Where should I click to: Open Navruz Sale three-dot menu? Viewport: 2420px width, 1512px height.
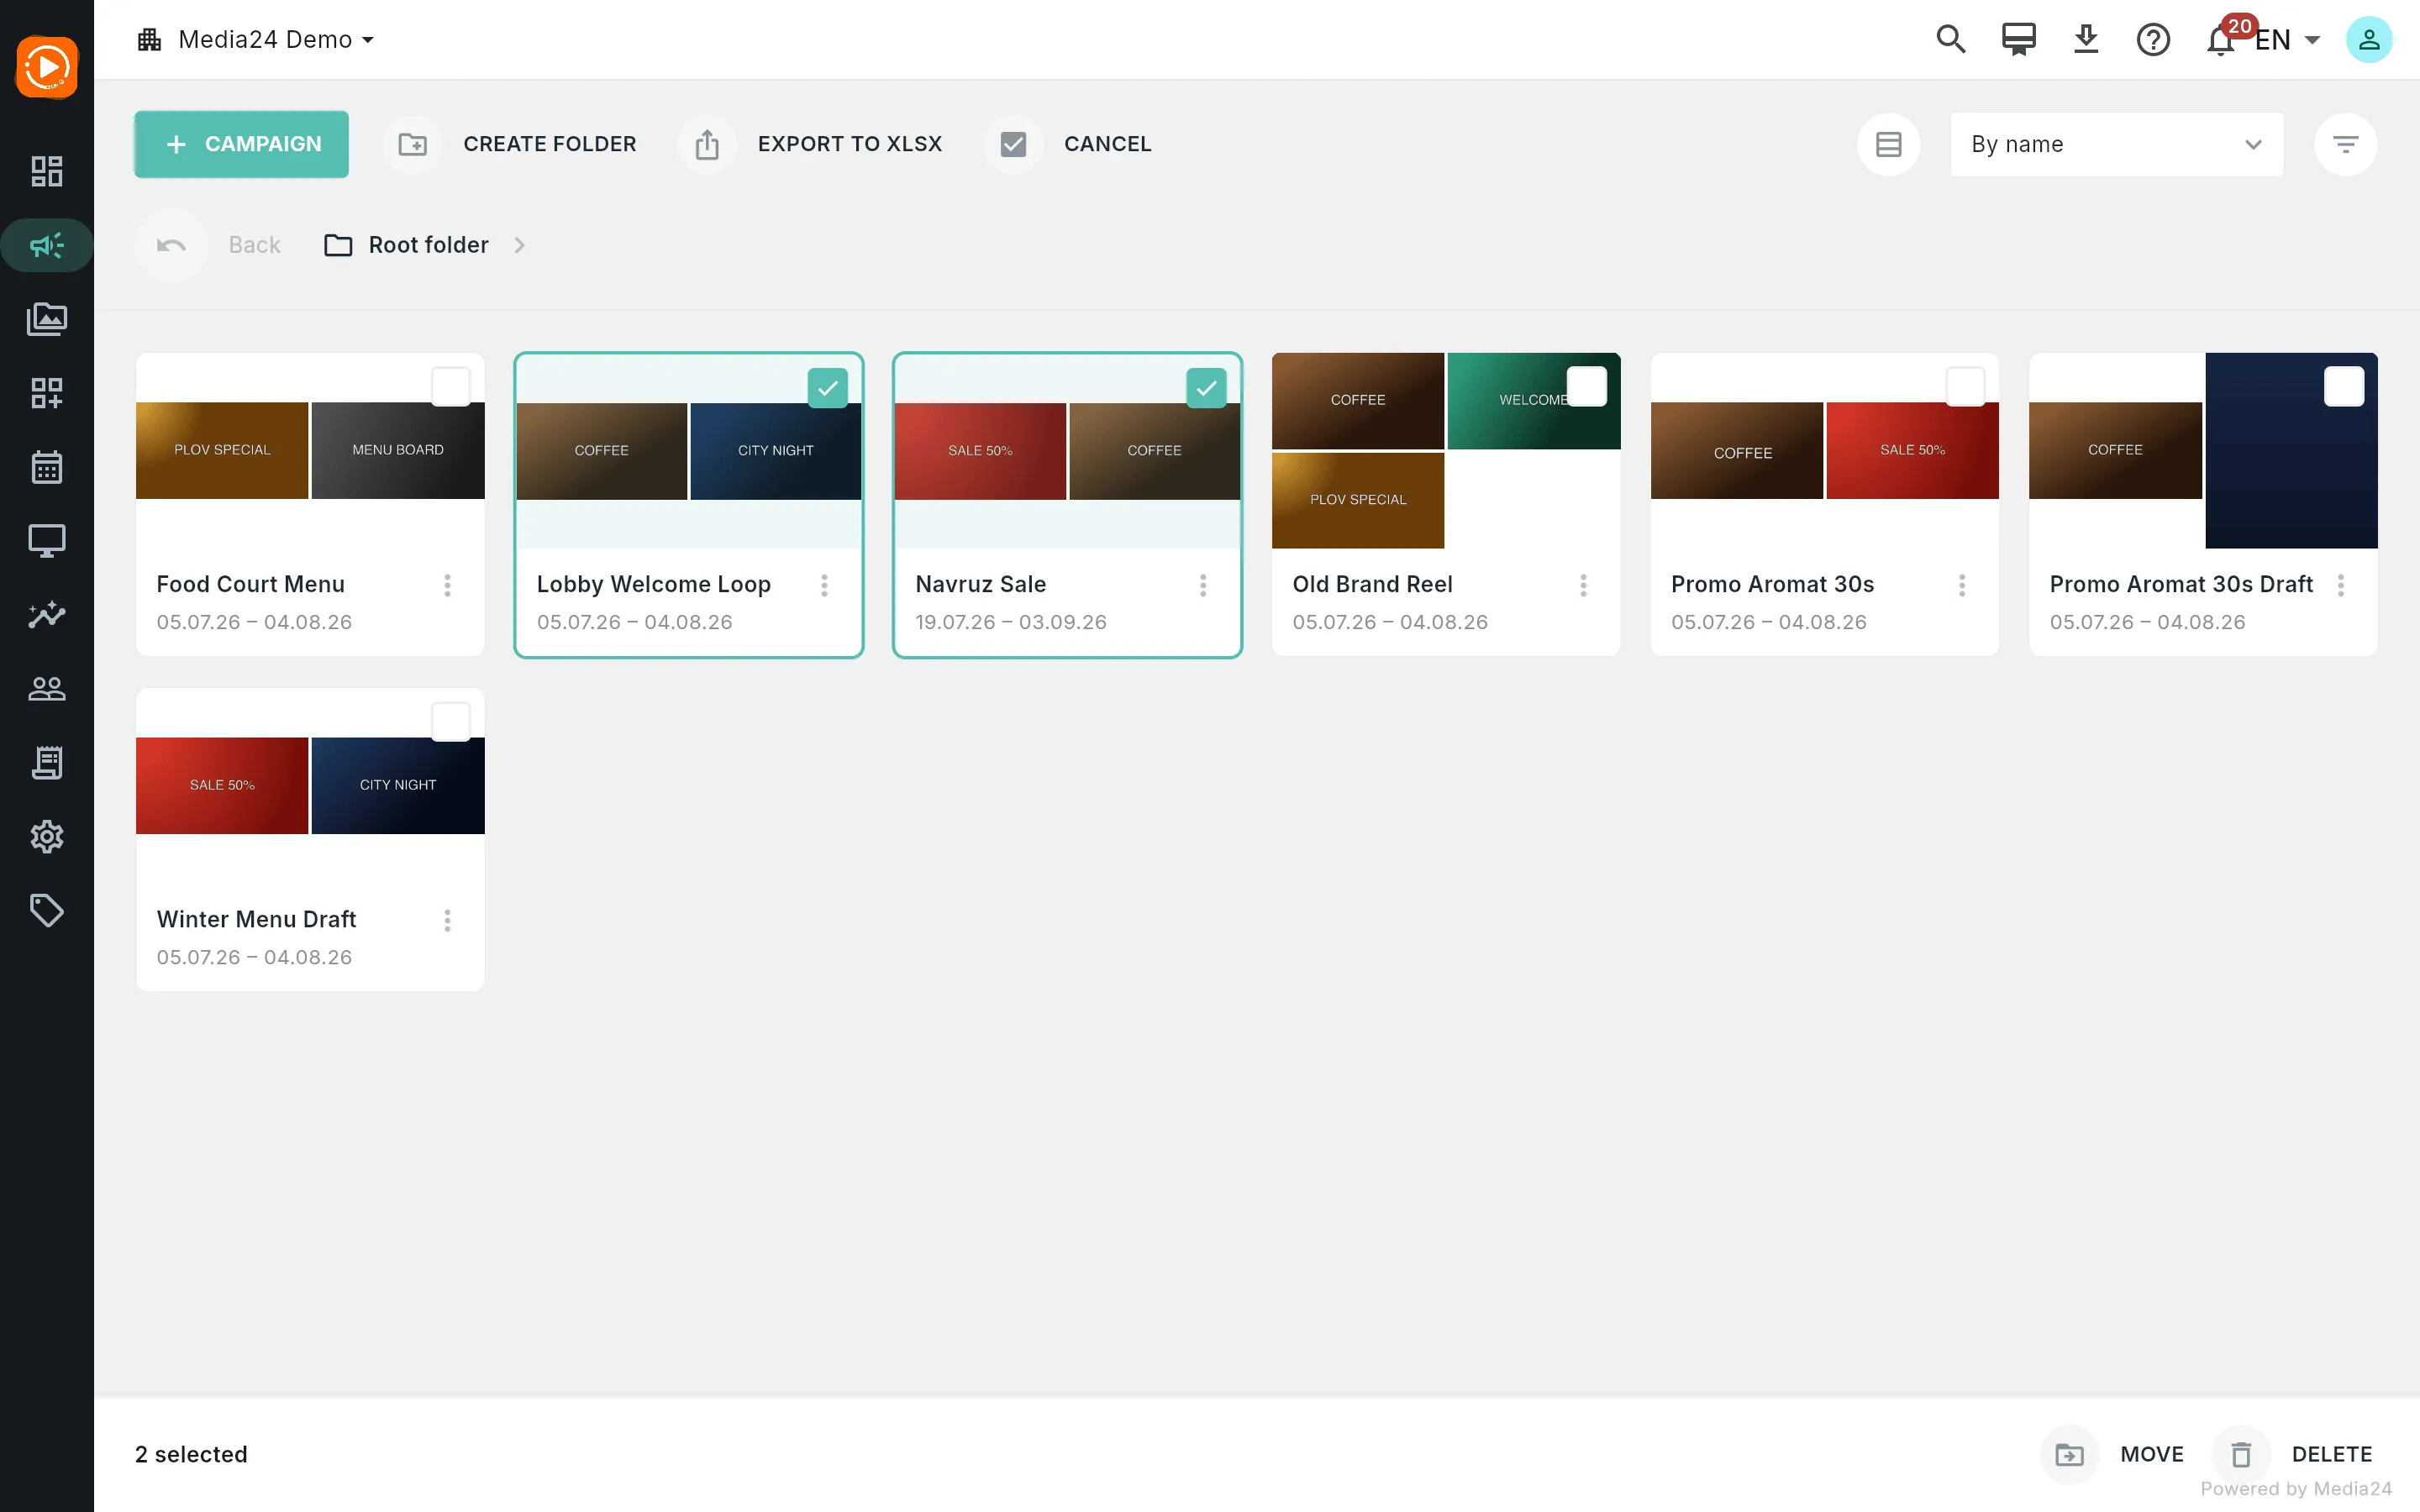(x=1203, y=585)
